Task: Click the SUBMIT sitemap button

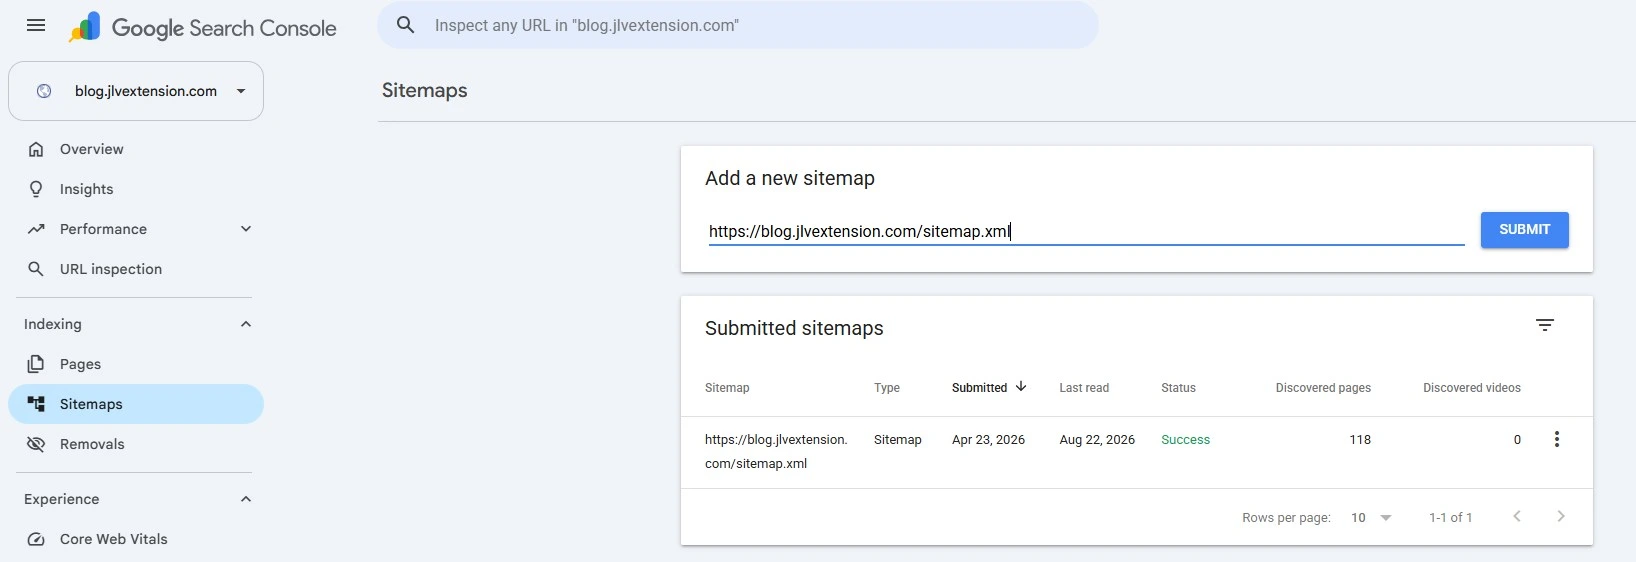Action: tap(1524, 230)
